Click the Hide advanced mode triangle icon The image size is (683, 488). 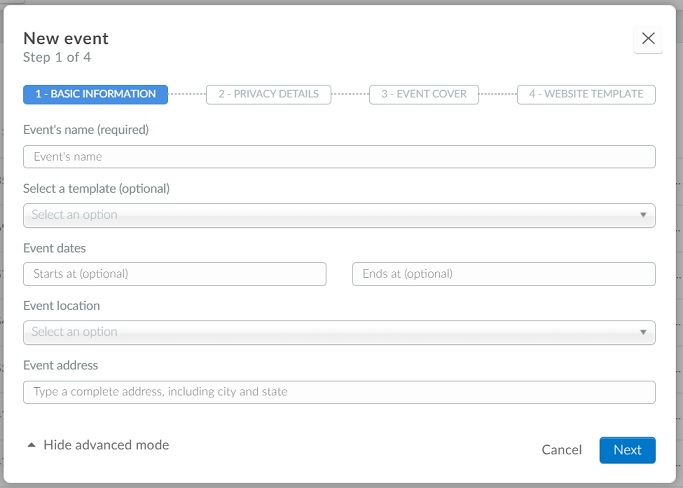click(x=31, y=445)
